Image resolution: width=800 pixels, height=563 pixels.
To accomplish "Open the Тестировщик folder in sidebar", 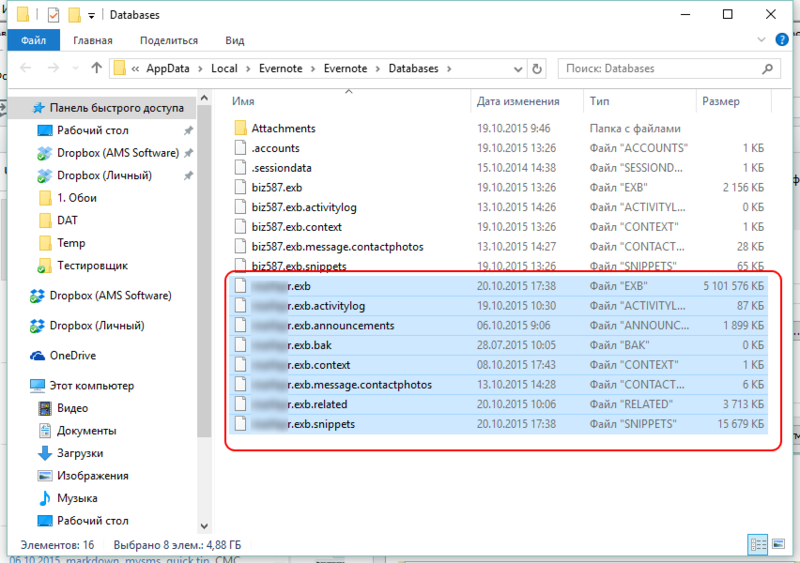I will click(92, 265).
